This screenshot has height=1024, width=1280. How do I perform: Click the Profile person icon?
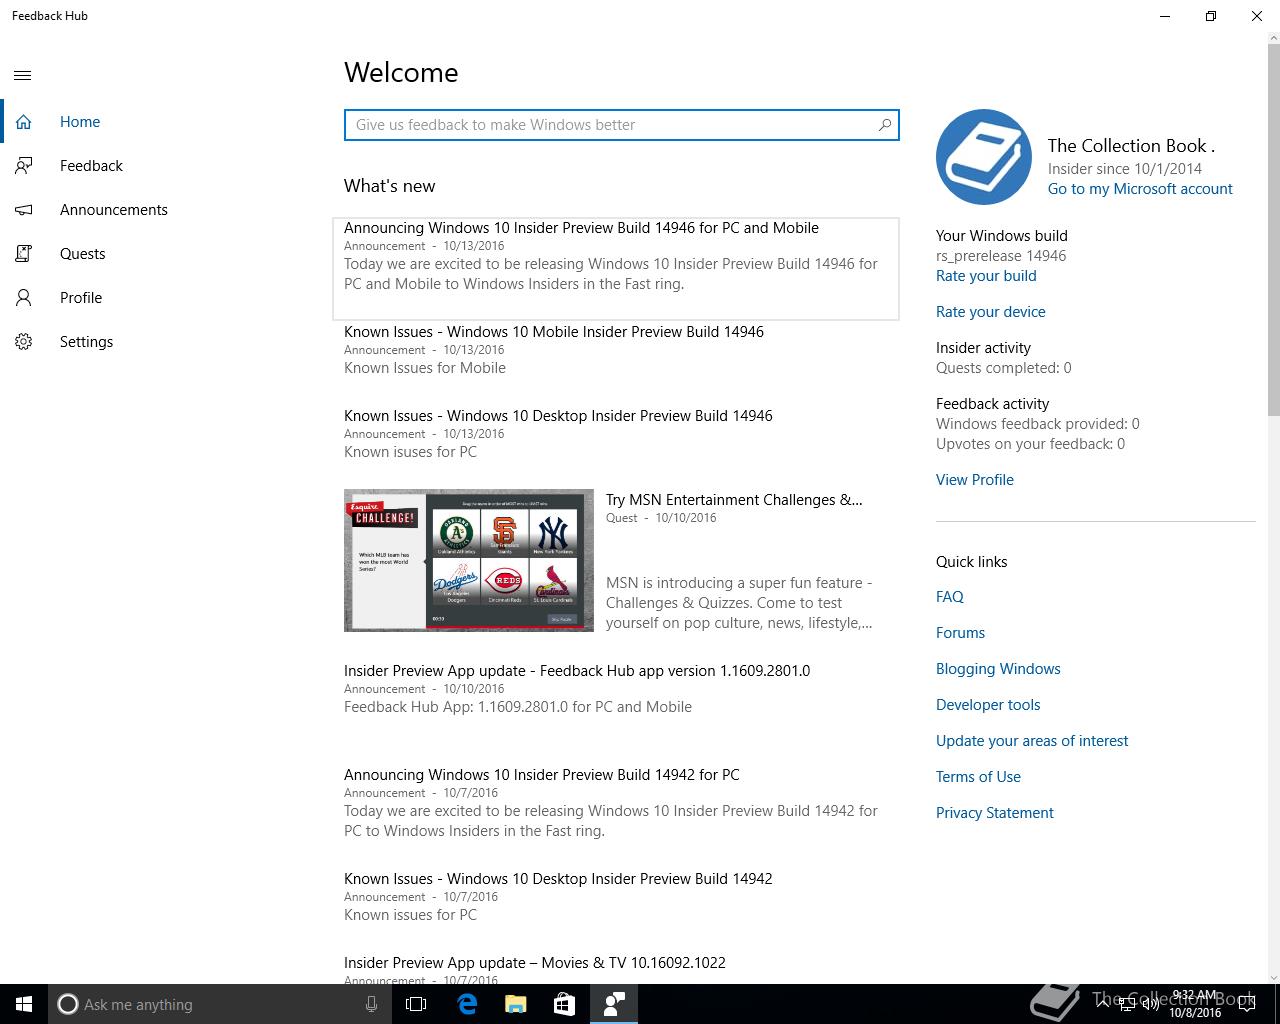24,298
